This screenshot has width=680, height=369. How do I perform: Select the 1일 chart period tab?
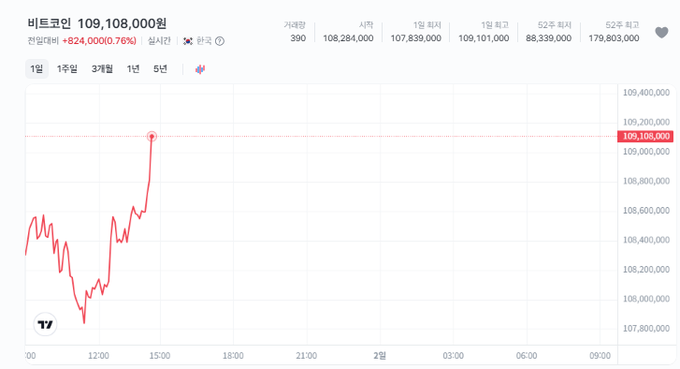tap(36, 69)
